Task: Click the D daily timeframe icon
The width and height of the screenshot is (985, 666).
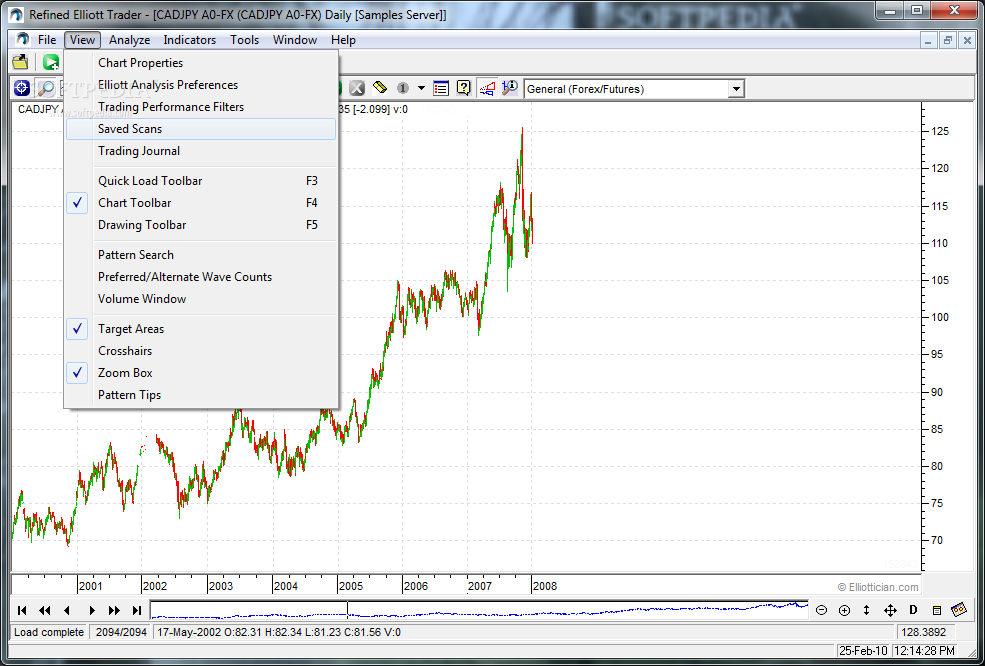Action: click(x=913, y=610)
